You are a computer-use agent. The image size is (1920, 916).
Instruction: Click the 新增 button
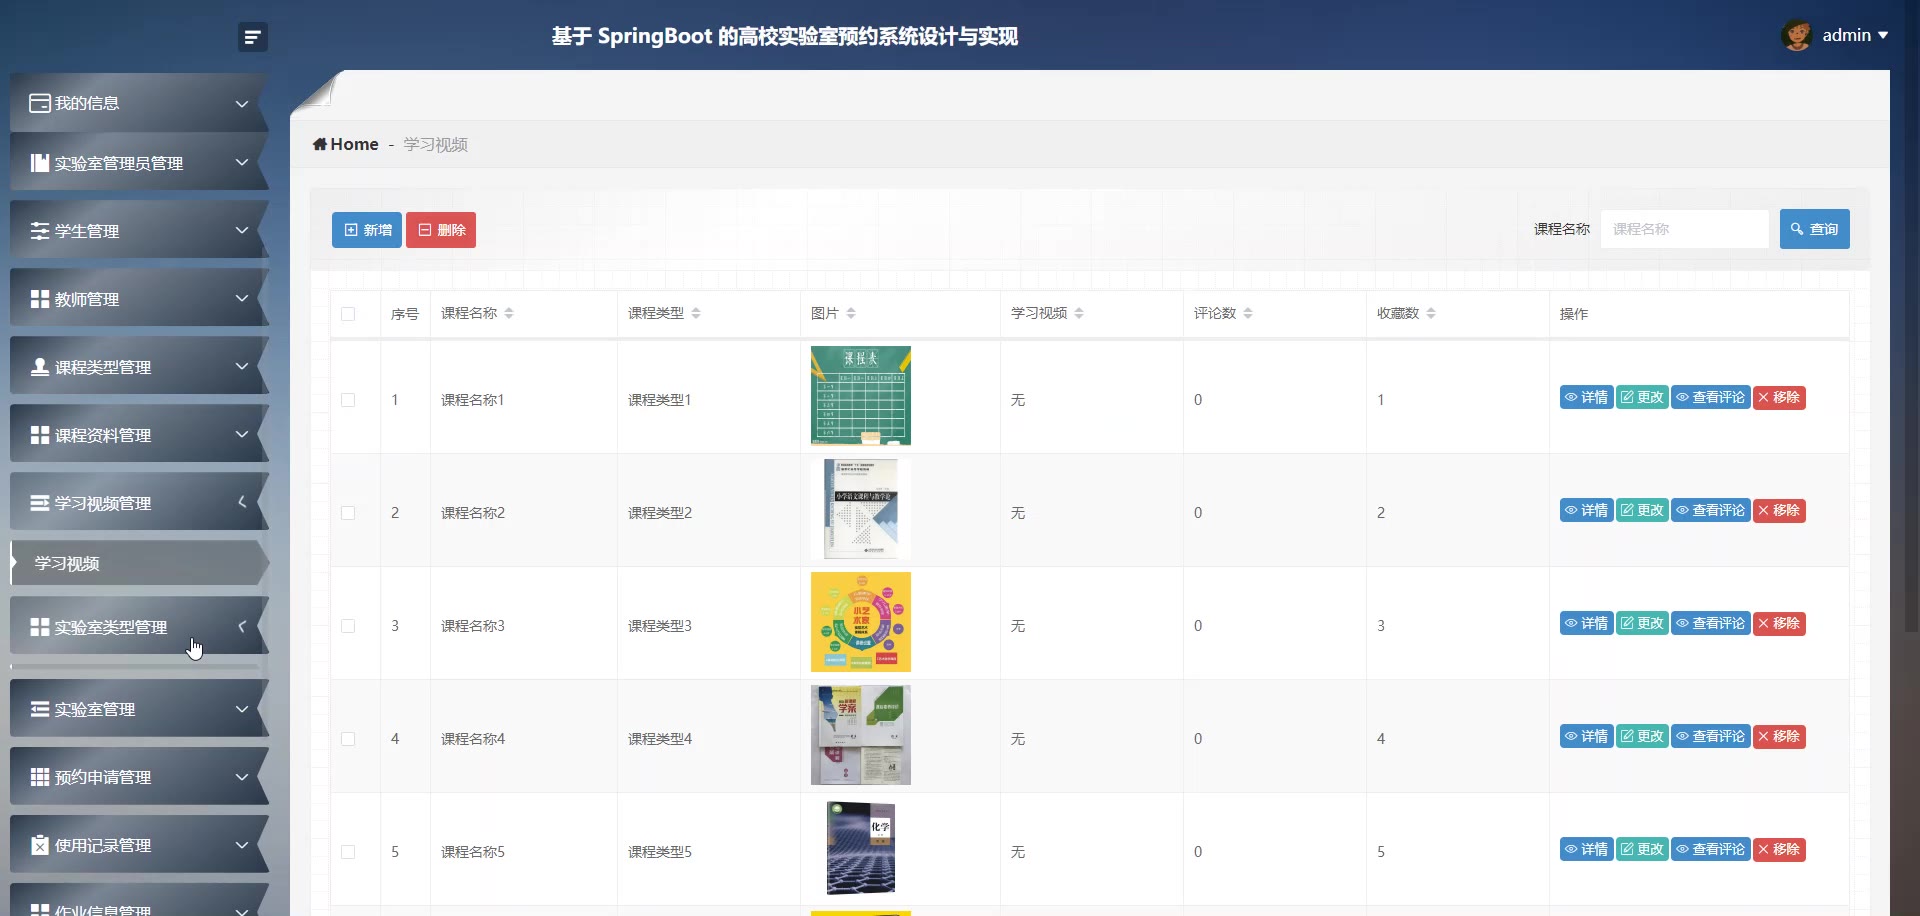click(x=367, y=230)
